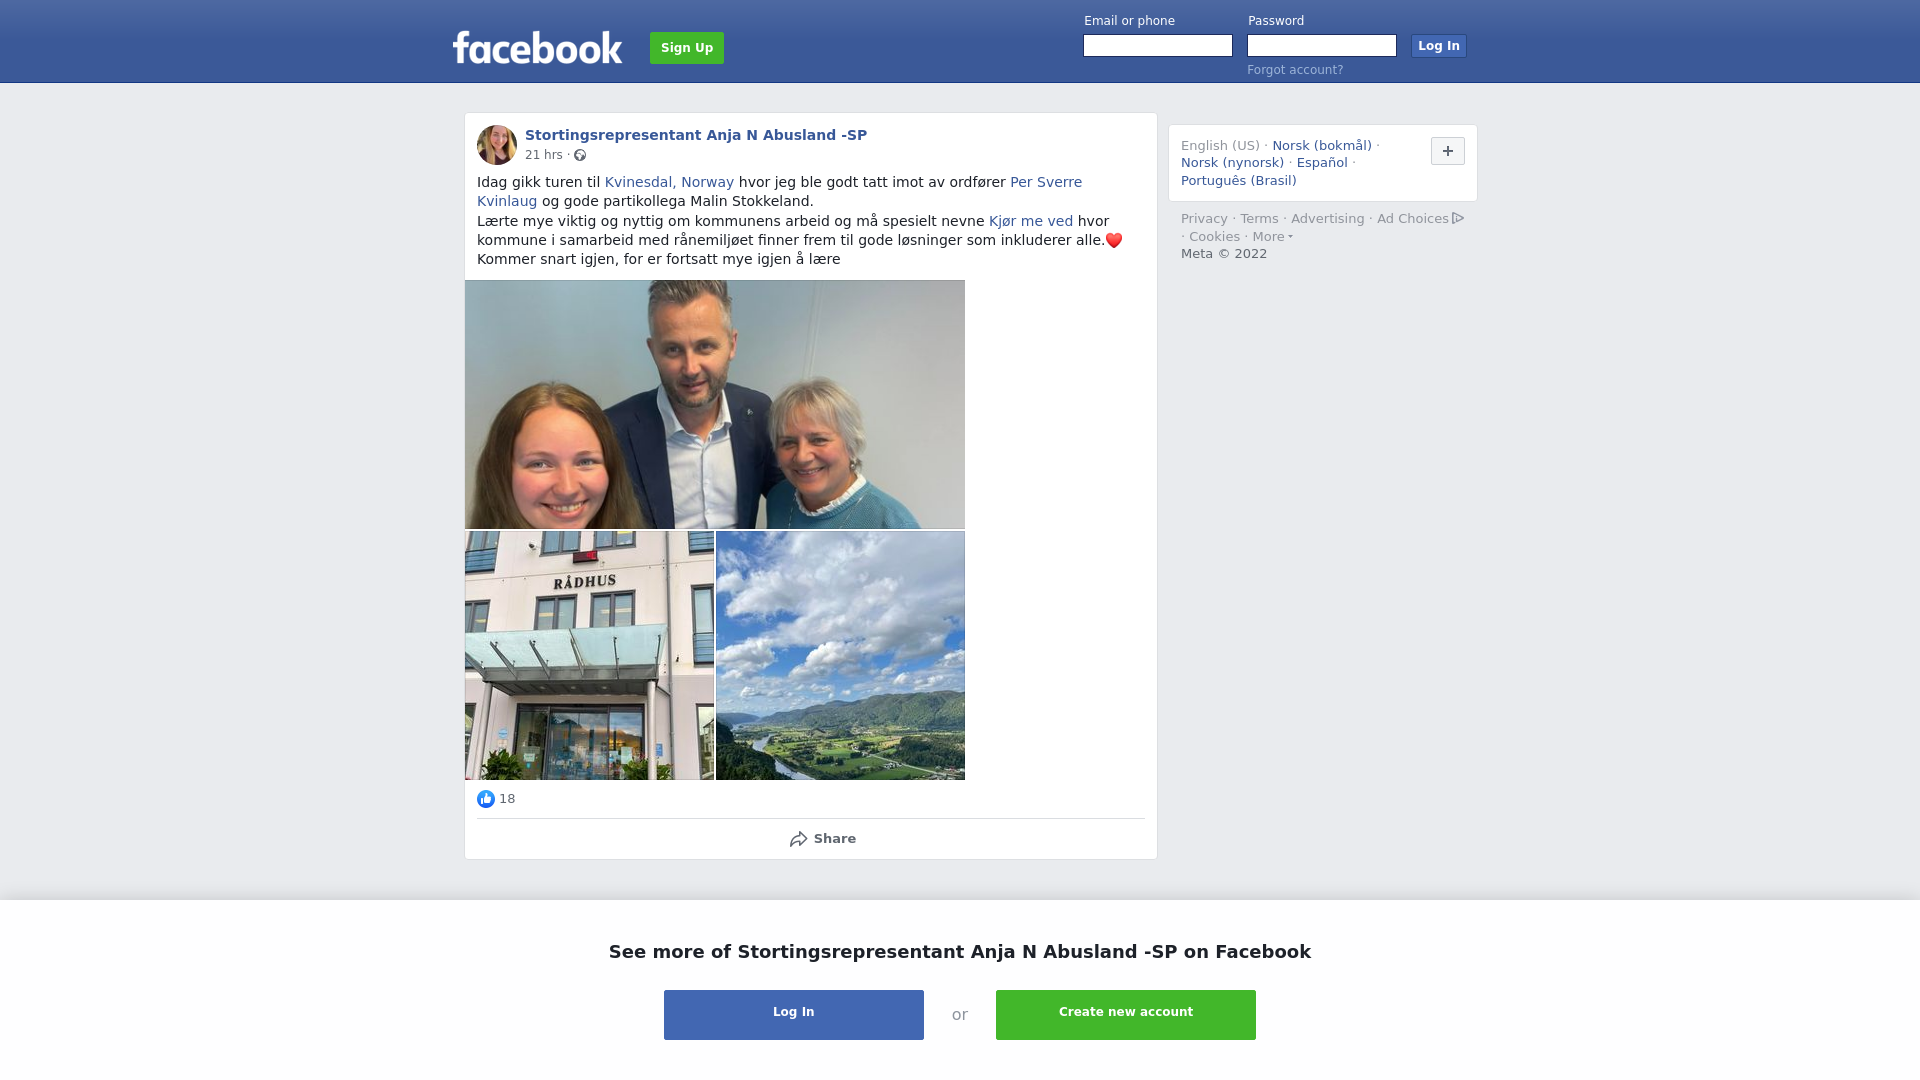Click the large blue Log In button
Screen dimensions: 1920x1080
tap(794, 1015)
